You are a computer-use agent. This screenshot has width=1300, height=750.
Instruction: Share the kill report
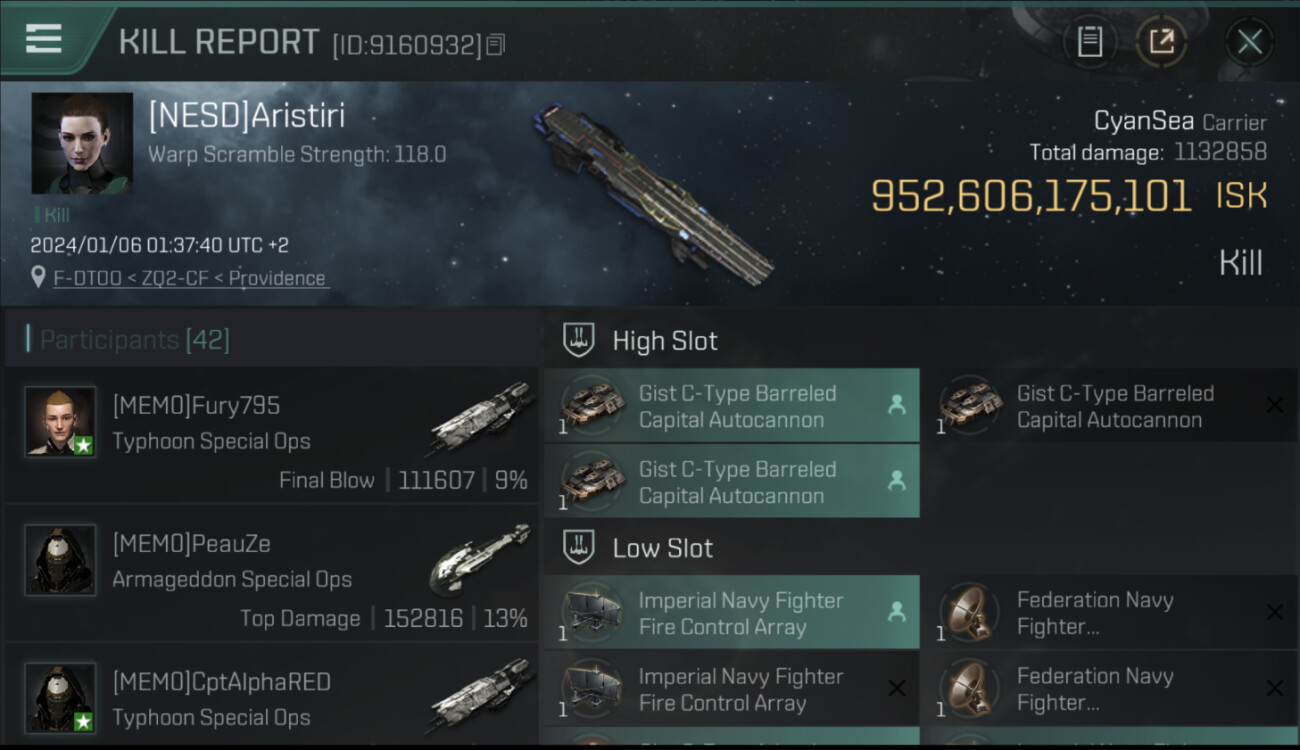click(1161, 42)
